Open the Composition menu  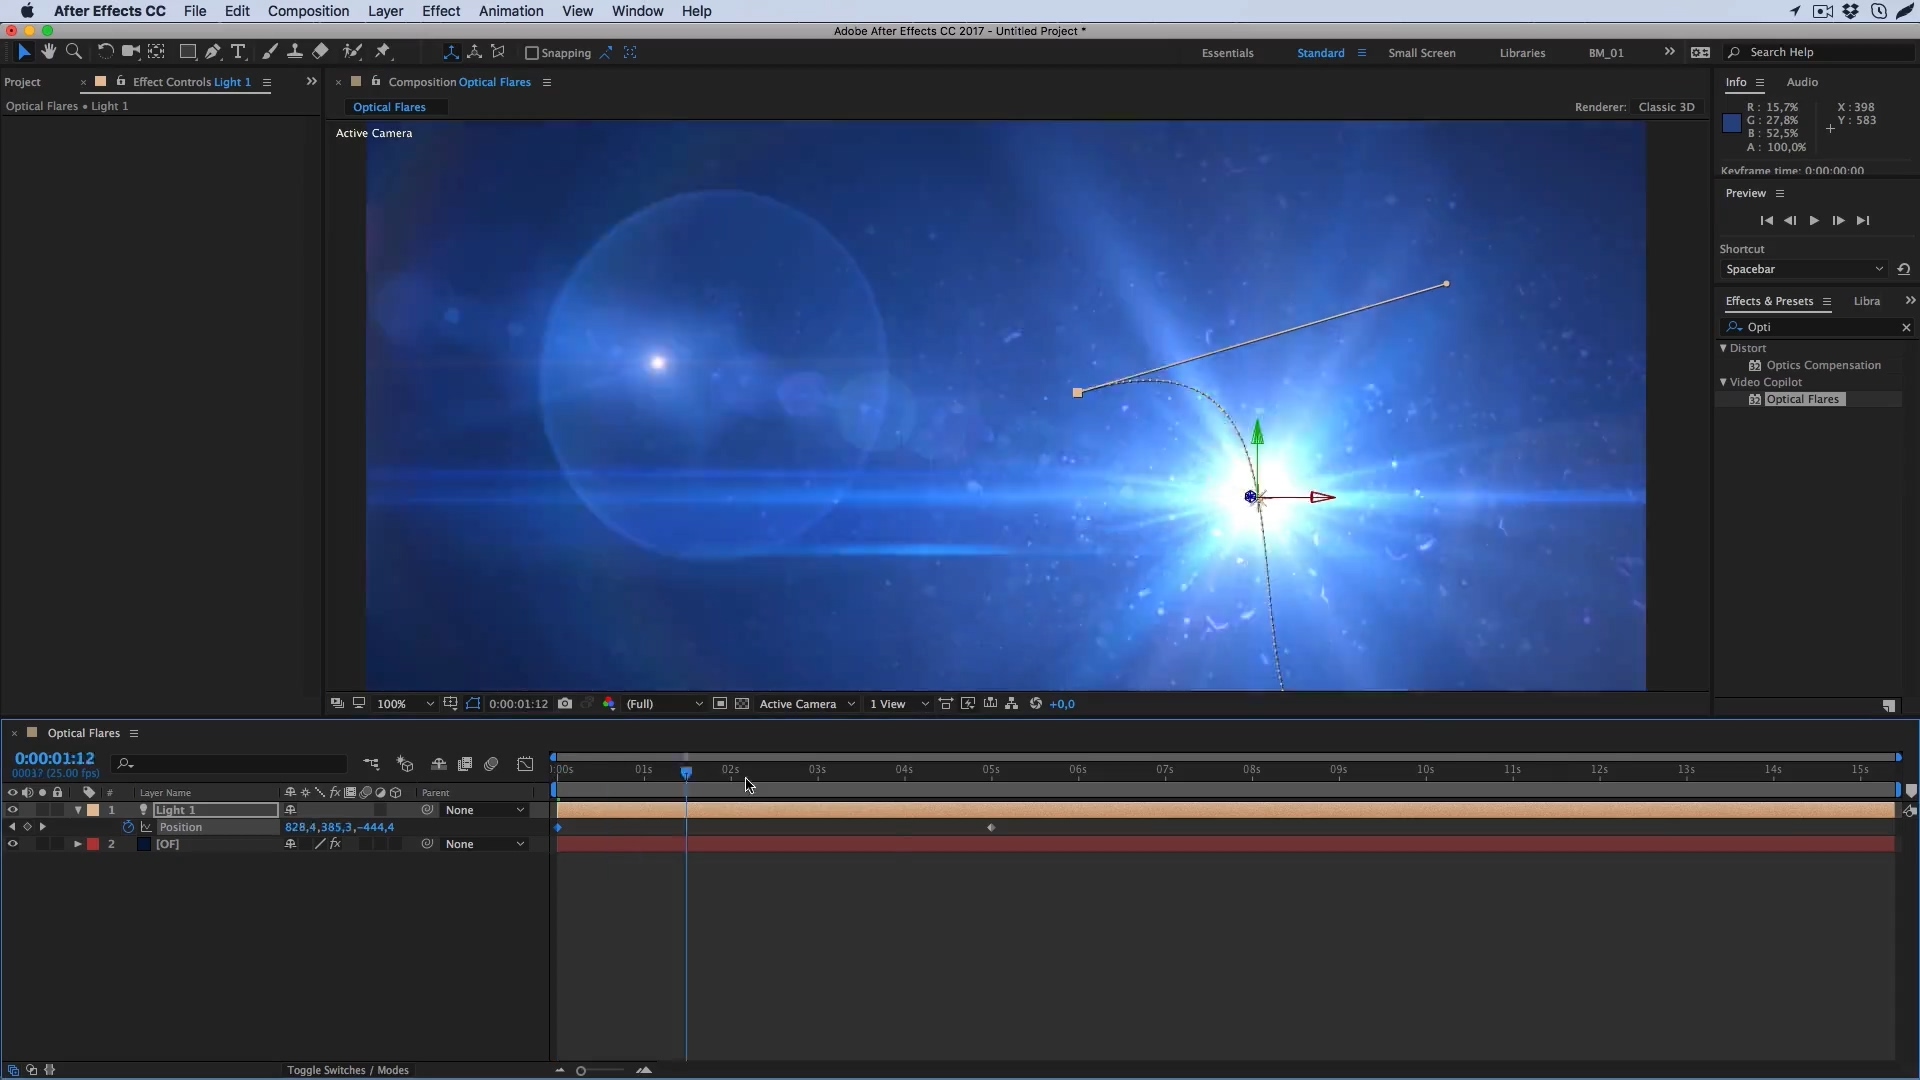308,11
